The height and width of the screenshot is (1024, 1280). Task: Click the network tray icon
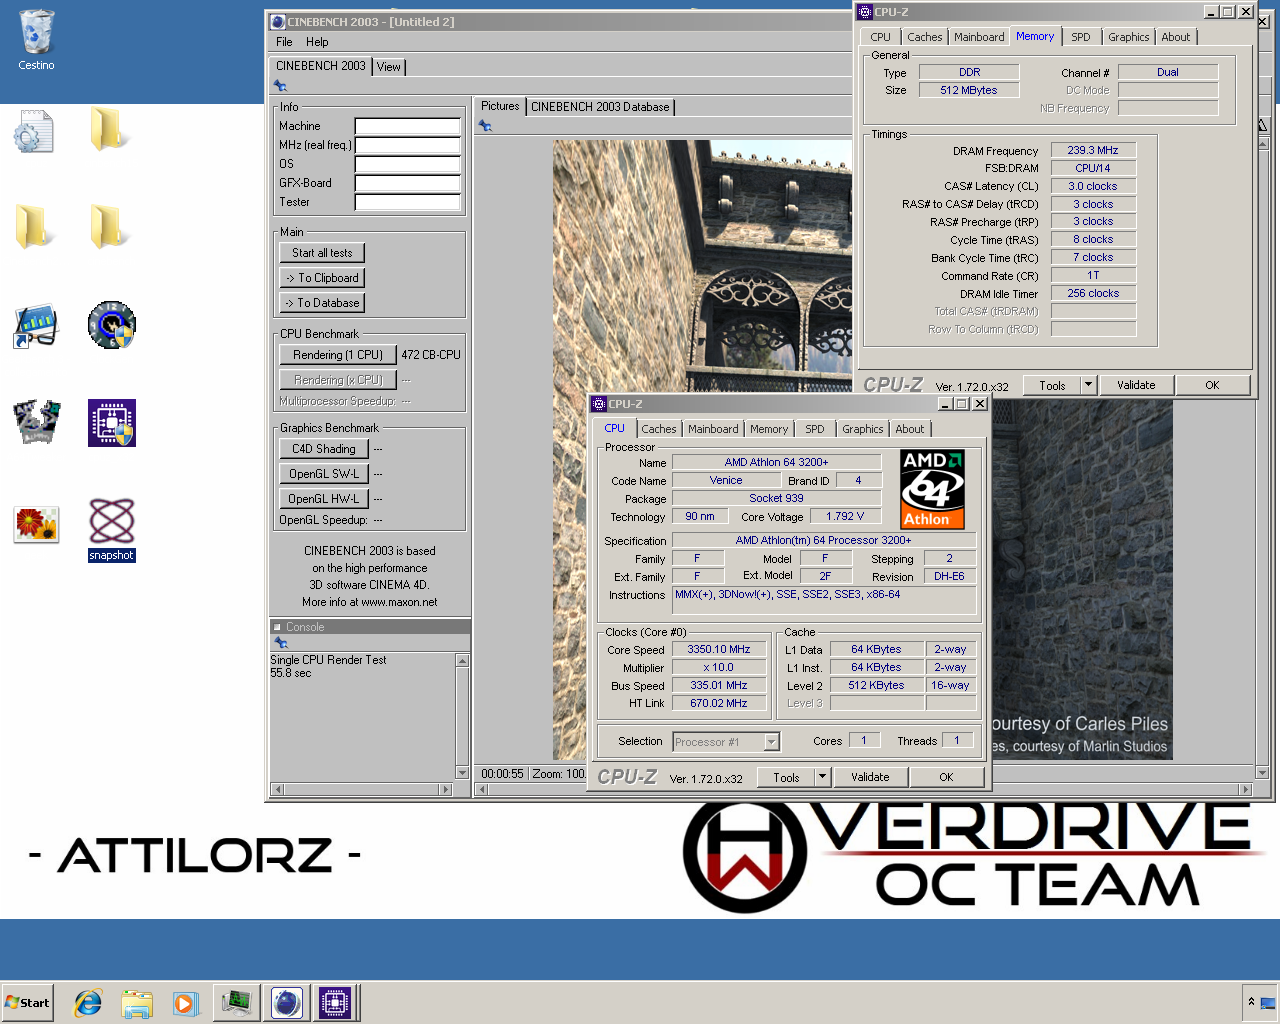(x=1268, y=1003)
